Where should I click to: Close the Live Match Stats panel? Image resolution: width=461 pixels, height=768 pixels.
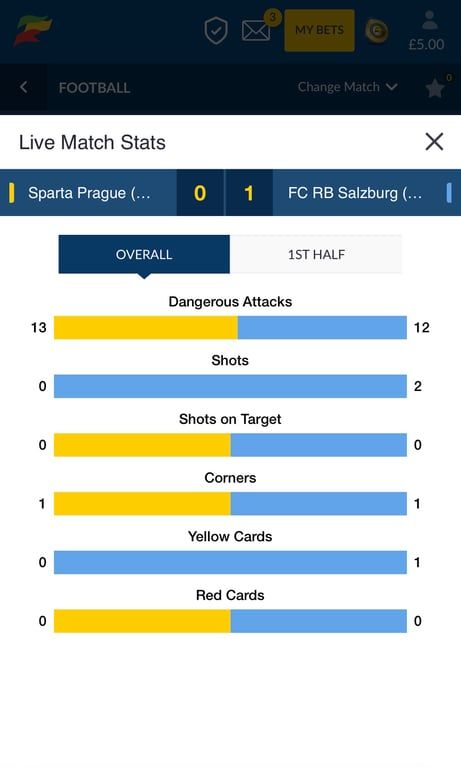click(434, 142)
